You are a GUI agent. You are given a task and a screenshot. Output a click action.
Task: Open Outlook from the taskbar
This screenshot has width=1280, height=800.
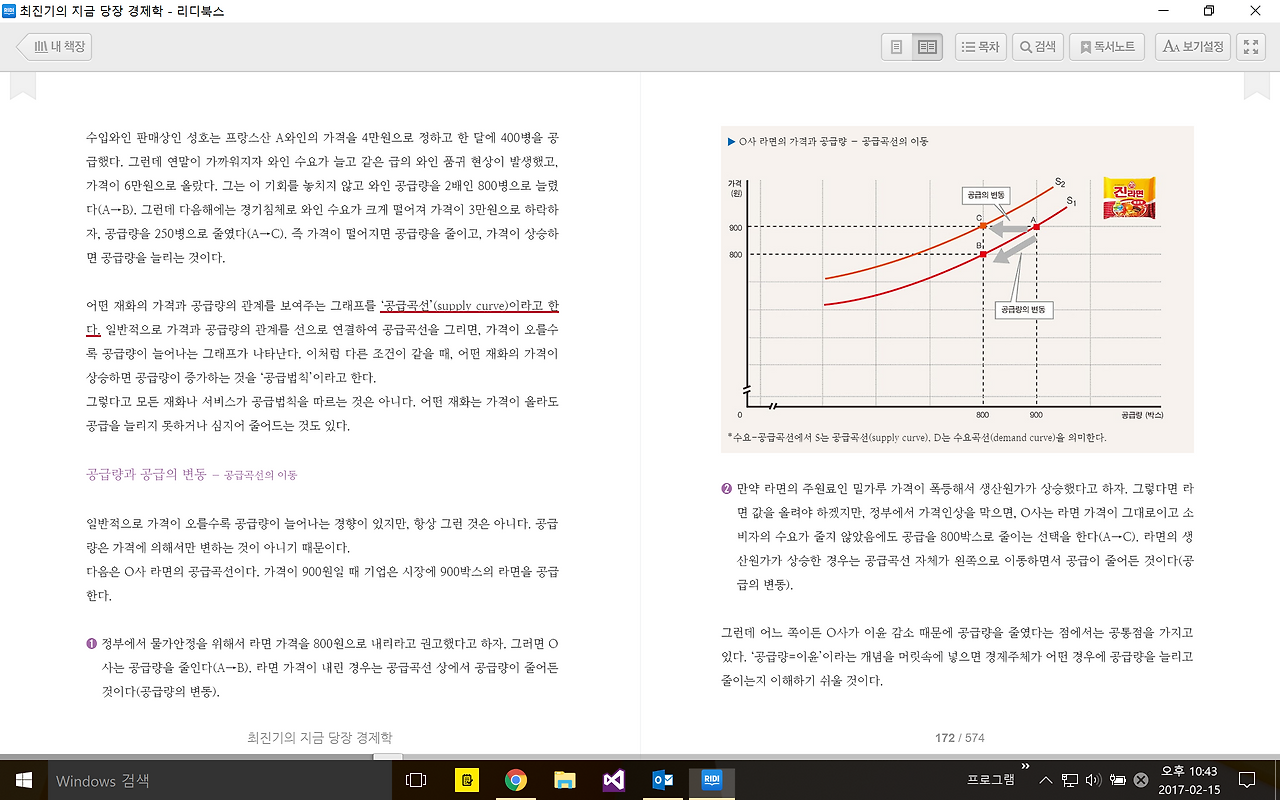pyautogui.click(x=663, y=779)
